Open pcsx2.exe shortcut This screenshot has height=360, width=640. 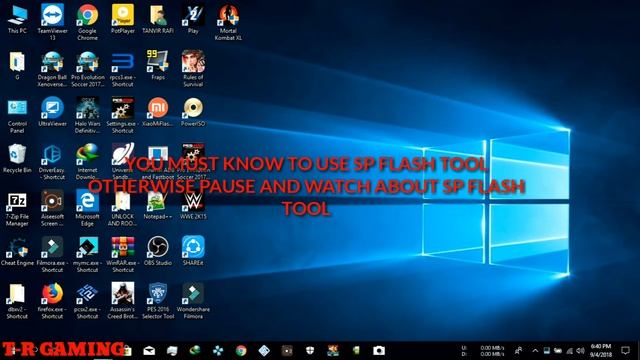click(x=87, y=301)
